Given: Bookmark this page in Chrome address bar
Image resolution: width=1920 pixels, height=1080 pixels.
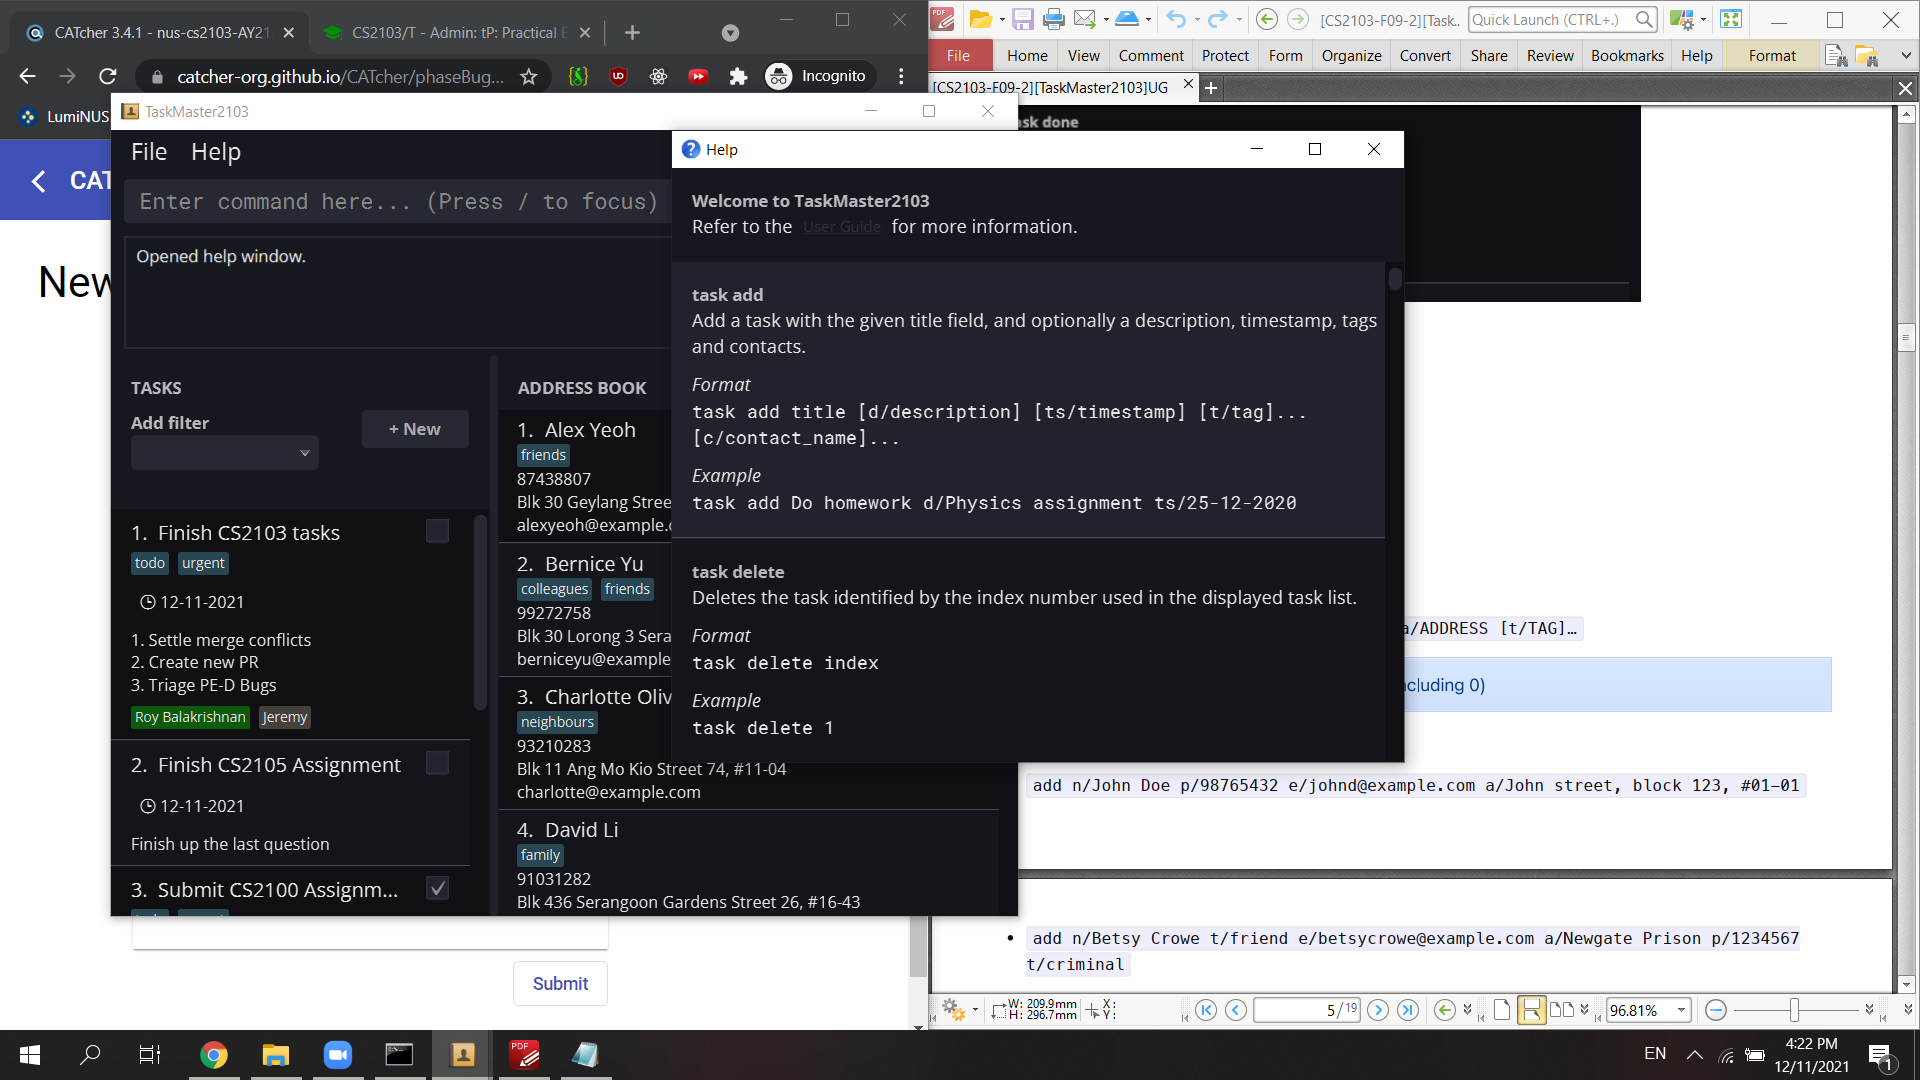Looking at the screenshot, I should point(529,76).
